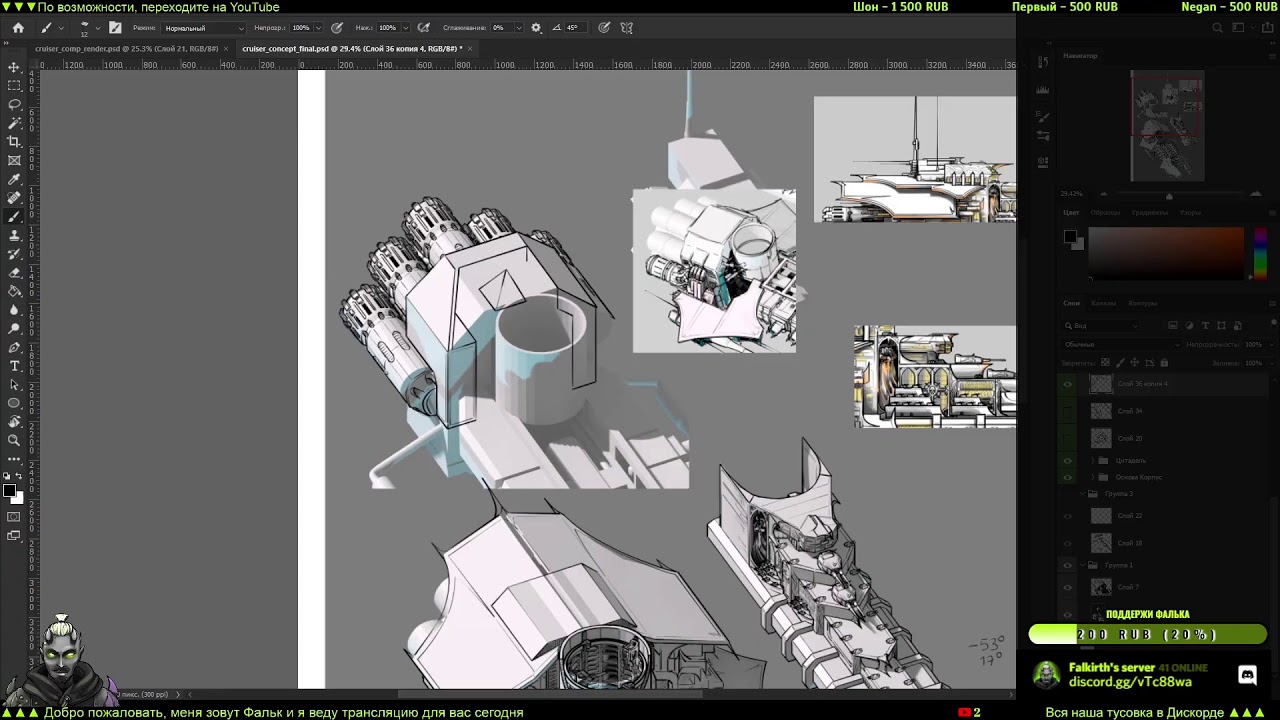The width and height of the screenshot is (1280, 720).
Task: Toggle pressure for size icon
Action: [605, 28]
